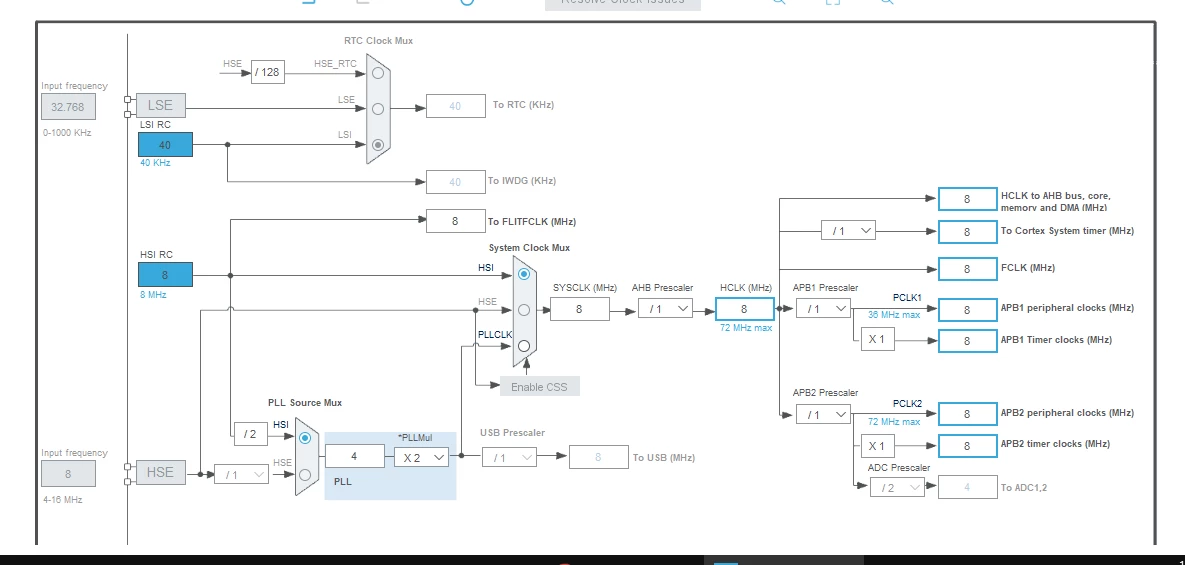The height and width of the screenshot is (565, 1185).
Task: Click the 'RTC Clock Mux' title
Action: click(379, 41)
